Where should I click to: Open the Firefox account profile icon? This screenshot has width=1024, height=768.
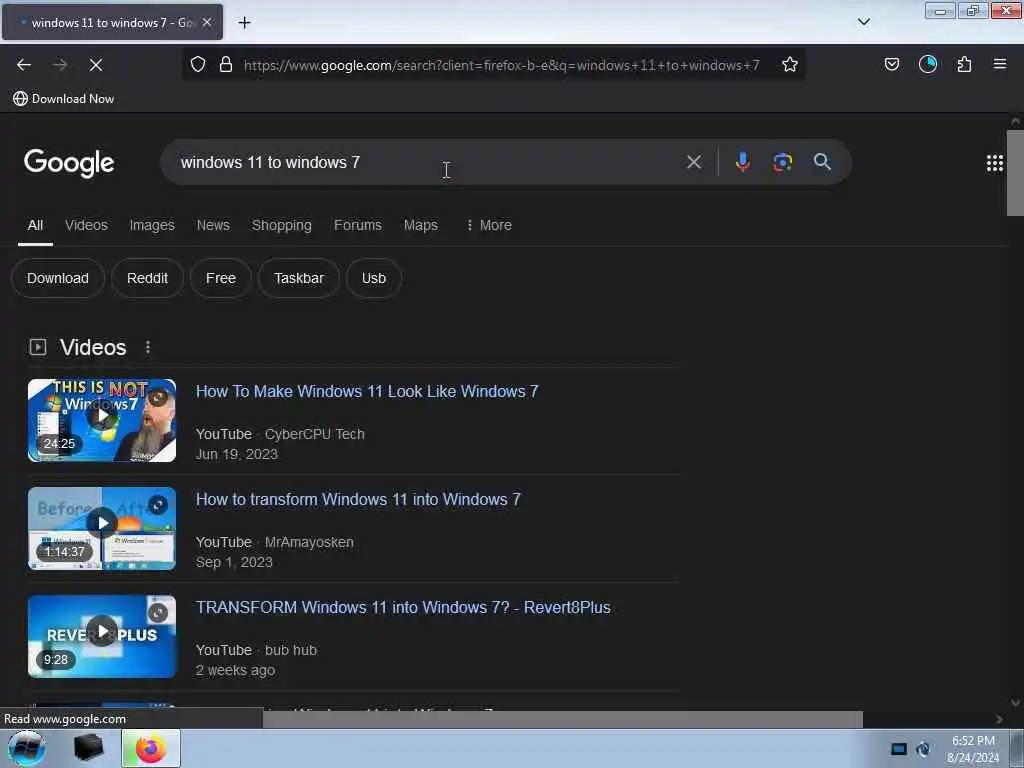click(928, 64)
